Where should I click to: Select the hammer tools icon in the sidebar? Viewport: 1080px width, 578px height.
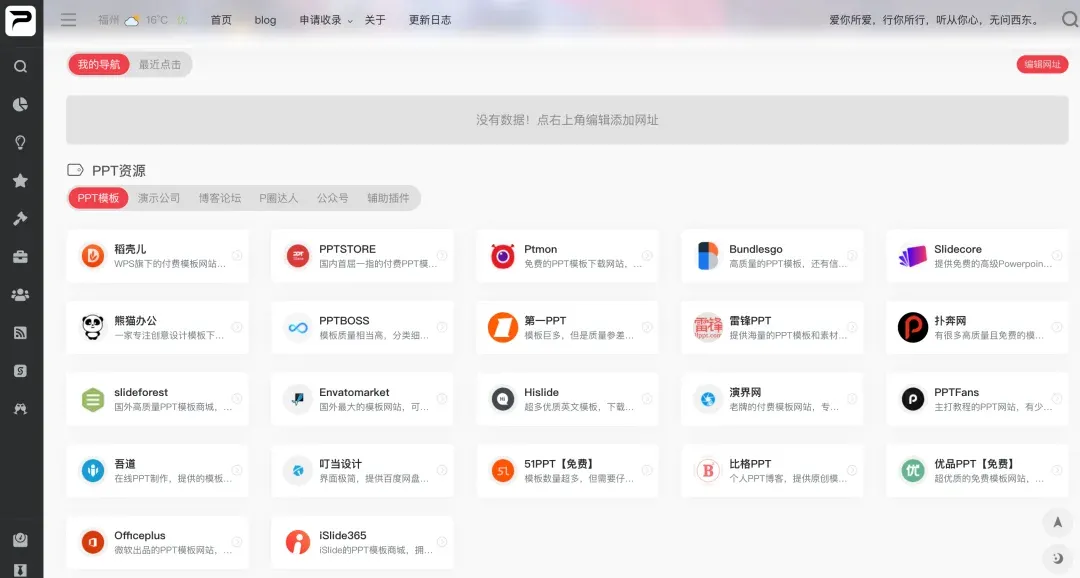(x=21, y=218)
